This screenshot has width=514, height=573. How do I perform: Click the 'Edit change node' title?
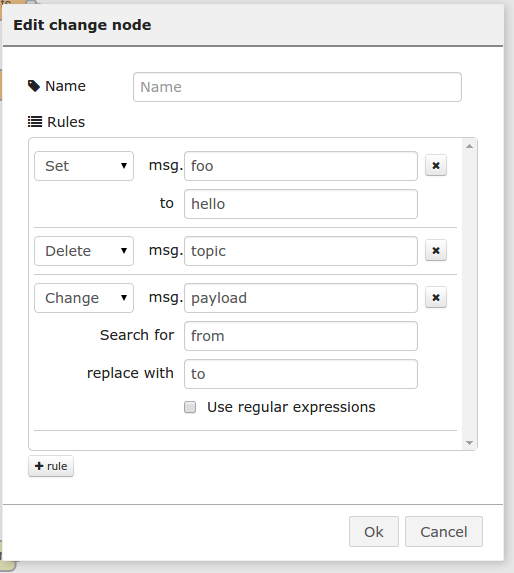82,25
